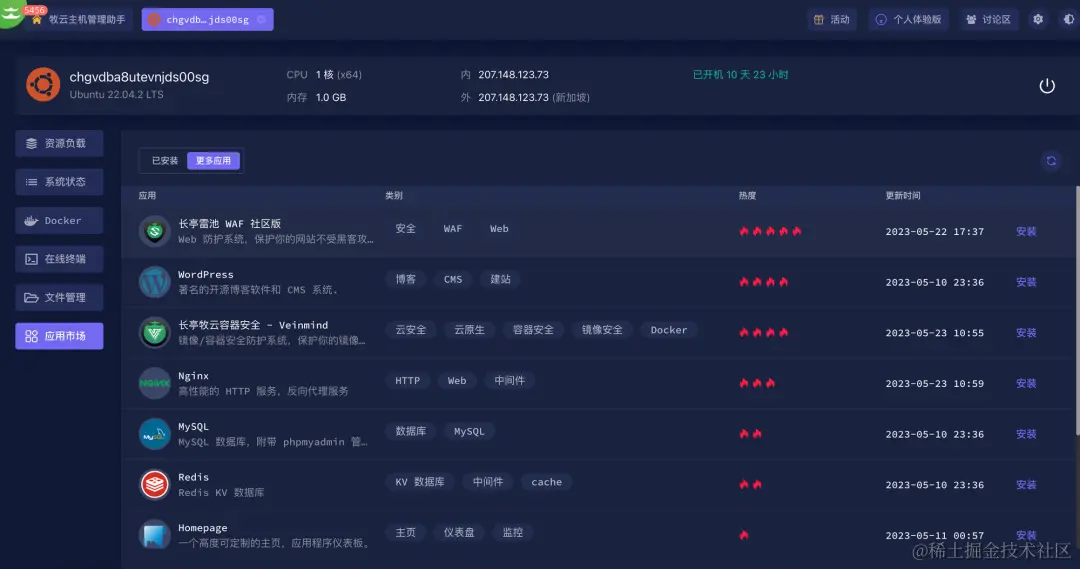Click the 容器安全 tag

[x=533, y=330]
